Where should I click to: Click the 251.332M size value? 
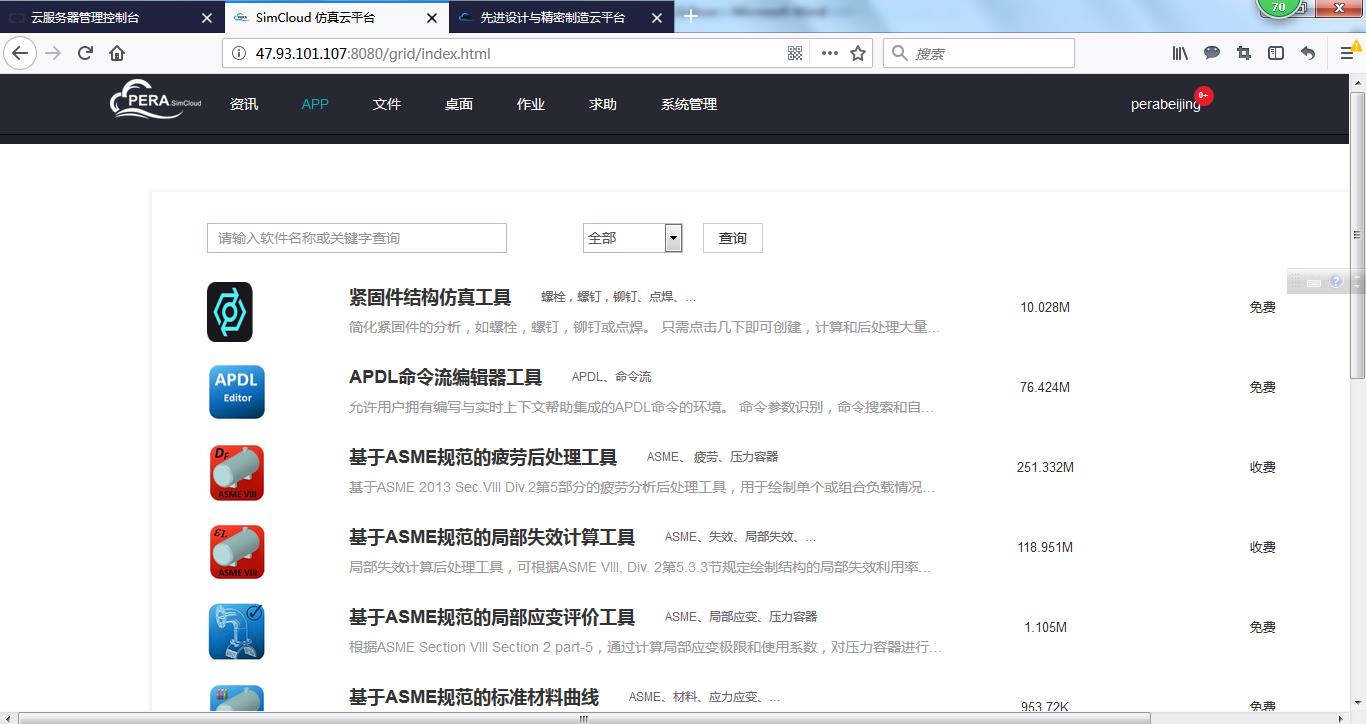[x=1045, y=467]
